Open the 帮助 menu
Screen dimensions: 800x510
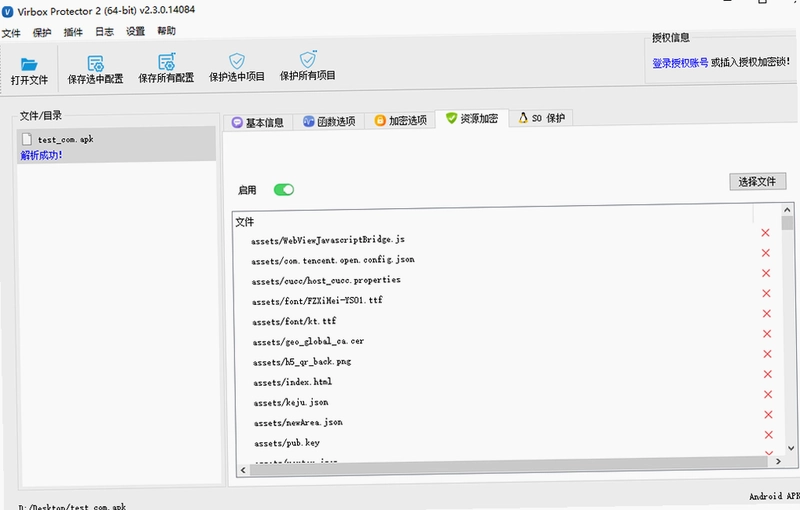[166, 31]
